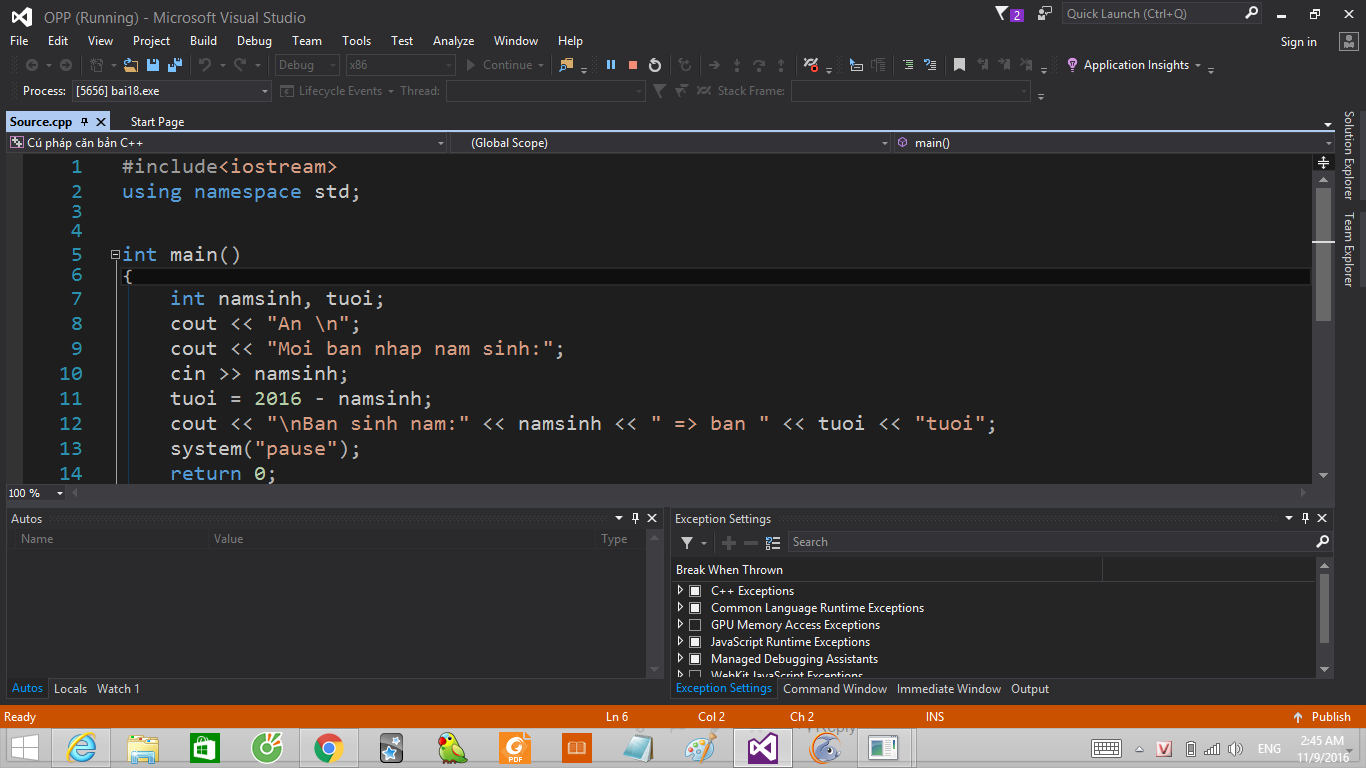The height and width of the screenshot is (768, 1366).
Task: Toggle the JavaScript Runtime Exceptions checkbox
Action: point(695,642)
